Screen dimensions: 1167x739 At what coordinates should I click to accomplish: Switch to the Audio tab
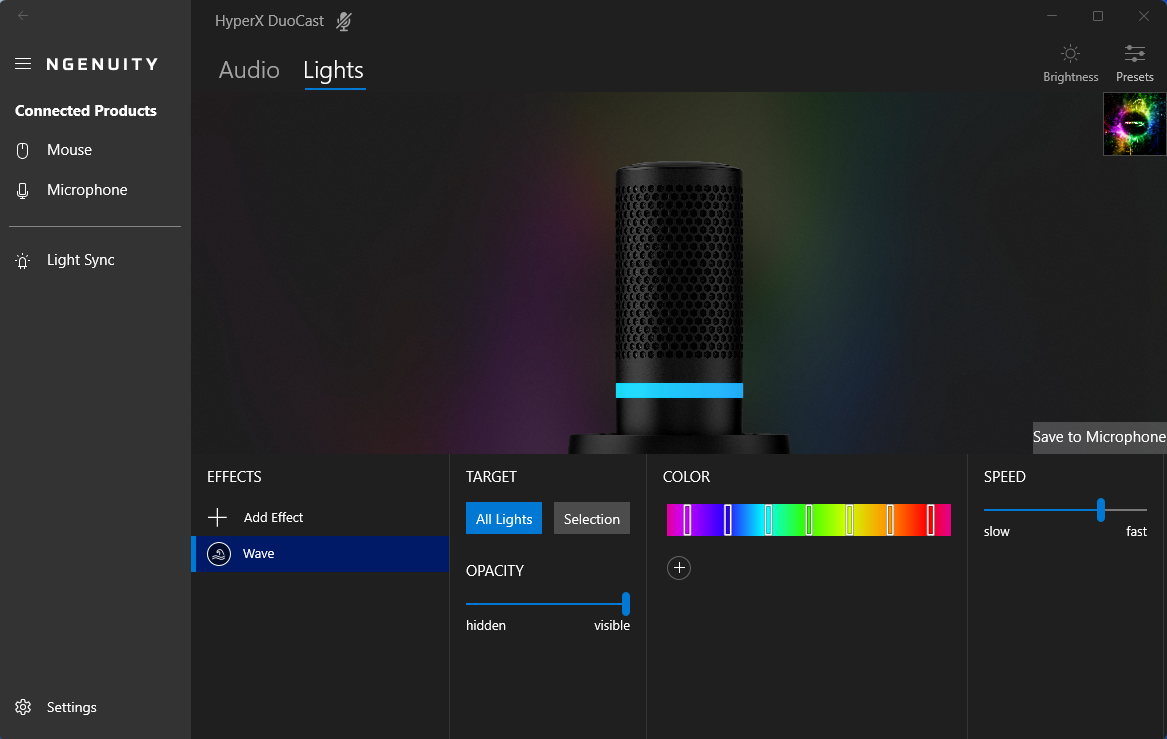click(249, 70)
